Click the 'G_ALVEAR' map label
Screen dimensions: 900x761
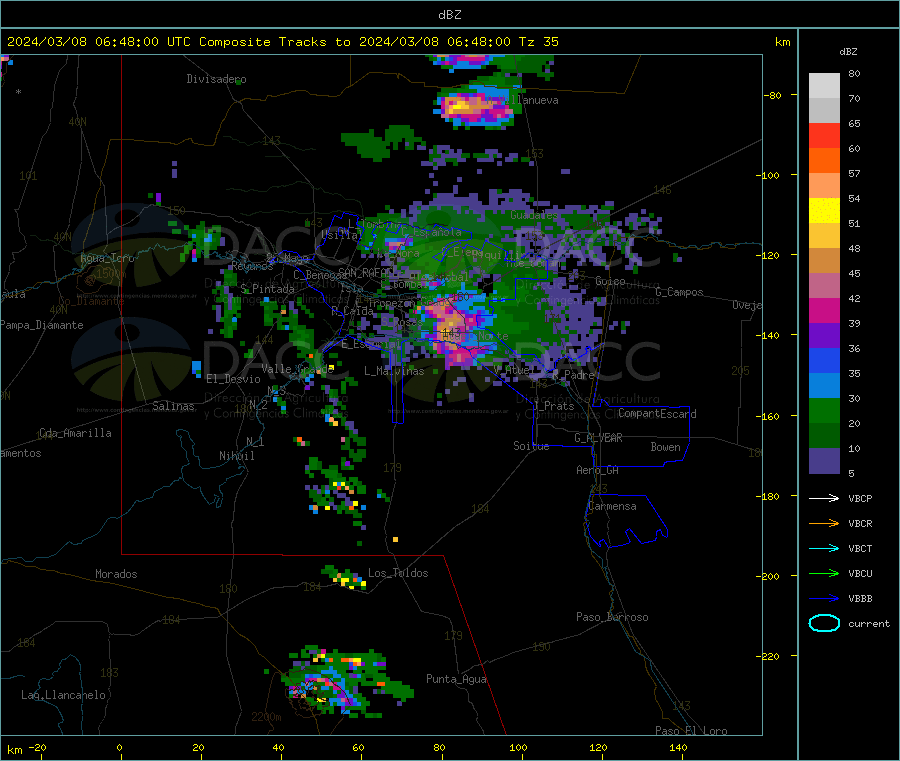coord(598,438)
